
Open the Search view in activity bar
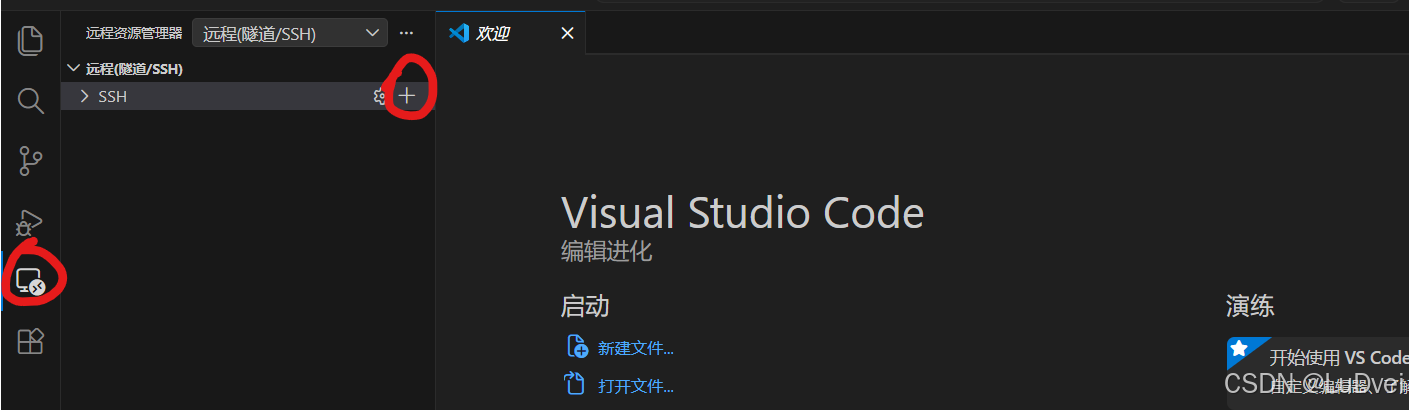click(31, 100)
